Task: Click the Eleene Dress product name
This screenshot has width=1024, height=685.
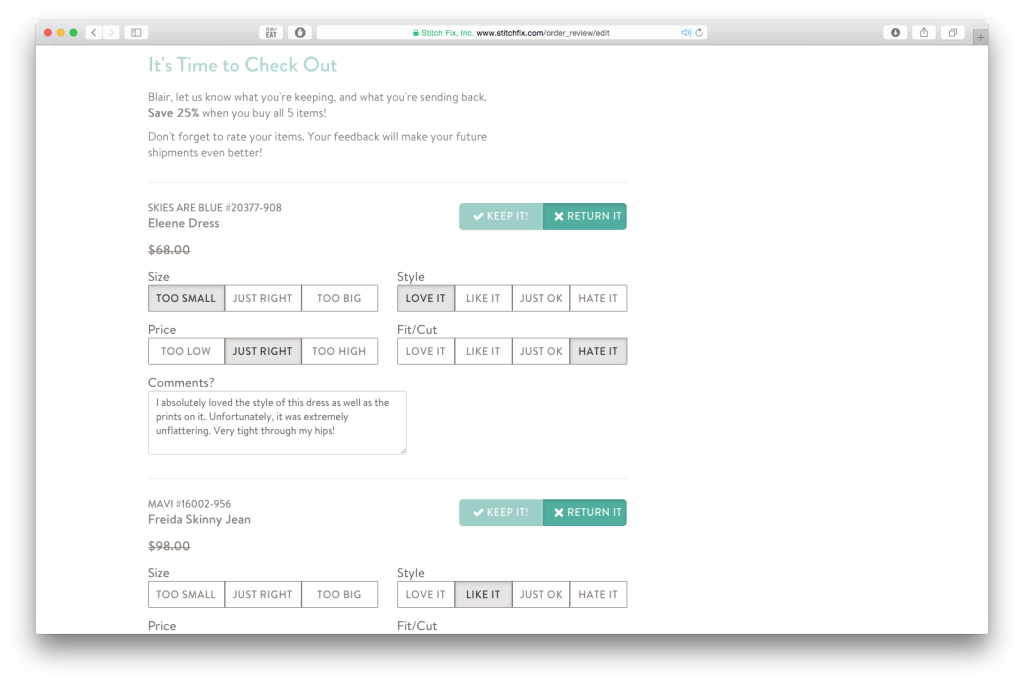Action: (x=184, y=223)
